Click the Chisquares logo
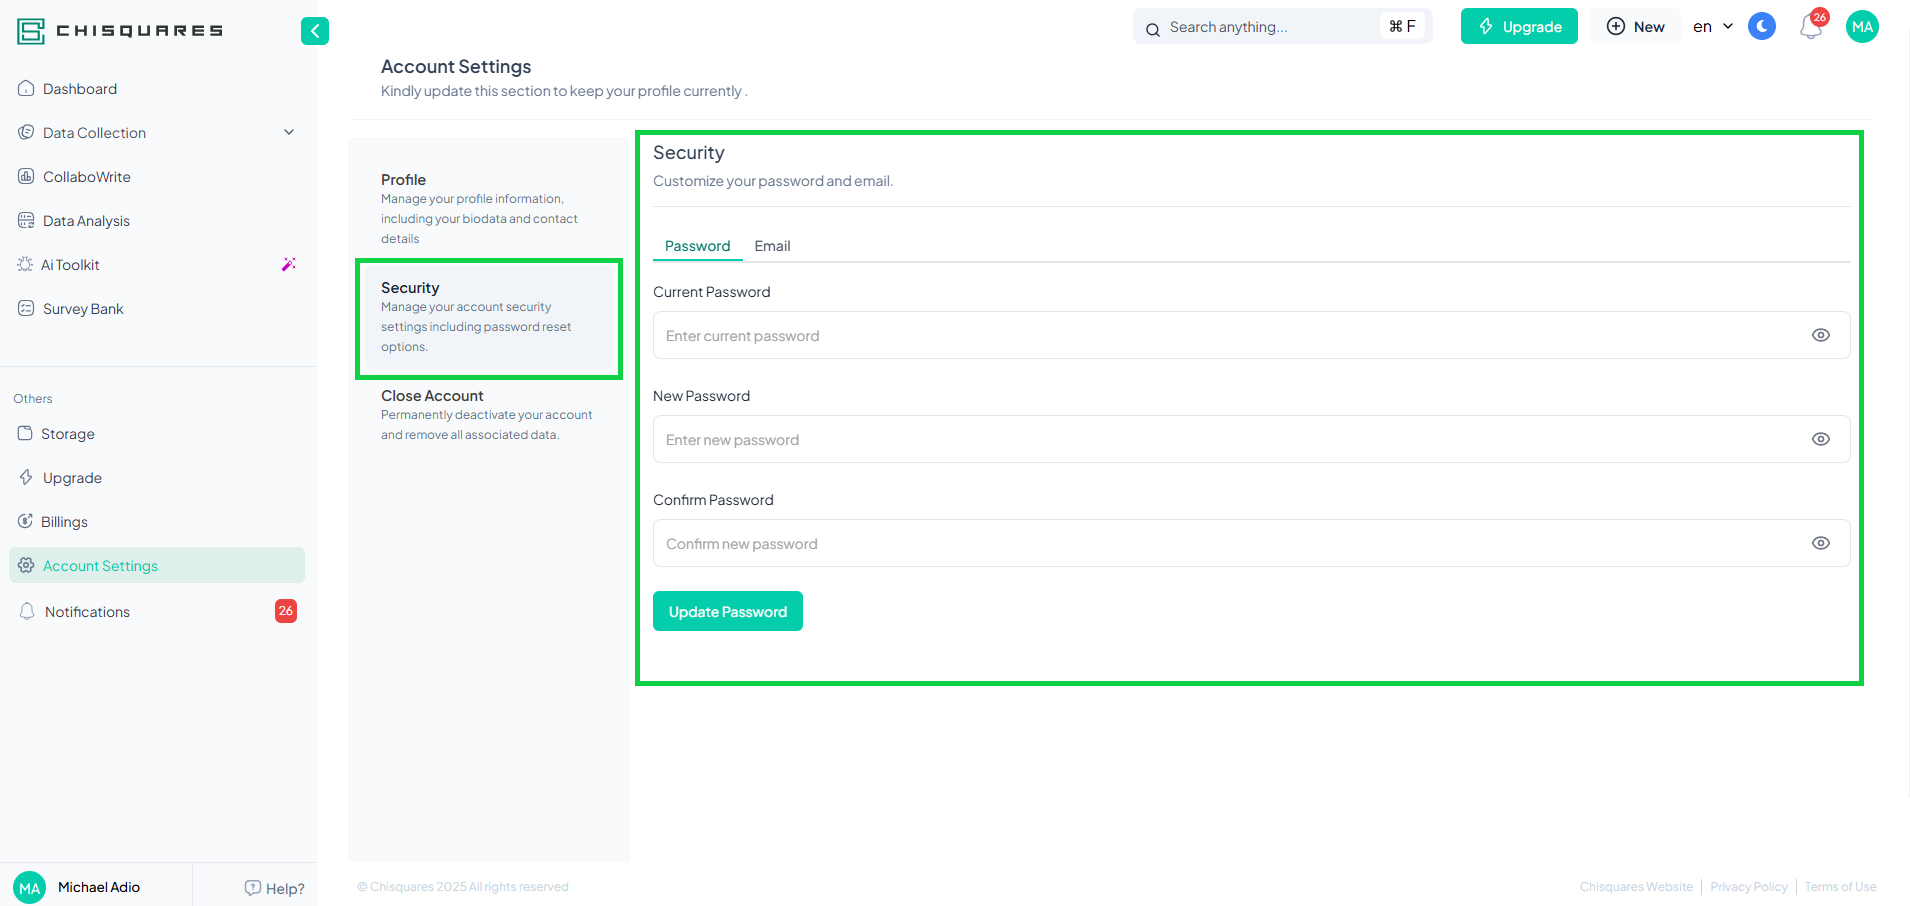1910x906 pixels. click(120, 31)
